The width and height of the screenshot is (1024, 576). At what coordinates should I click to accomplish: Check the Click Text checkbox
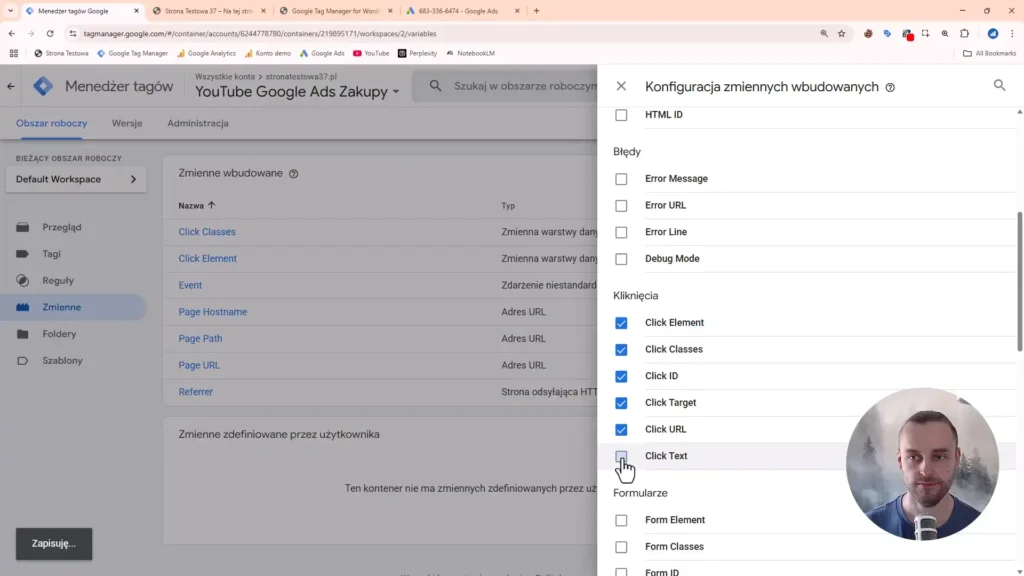tap(621, 456)
